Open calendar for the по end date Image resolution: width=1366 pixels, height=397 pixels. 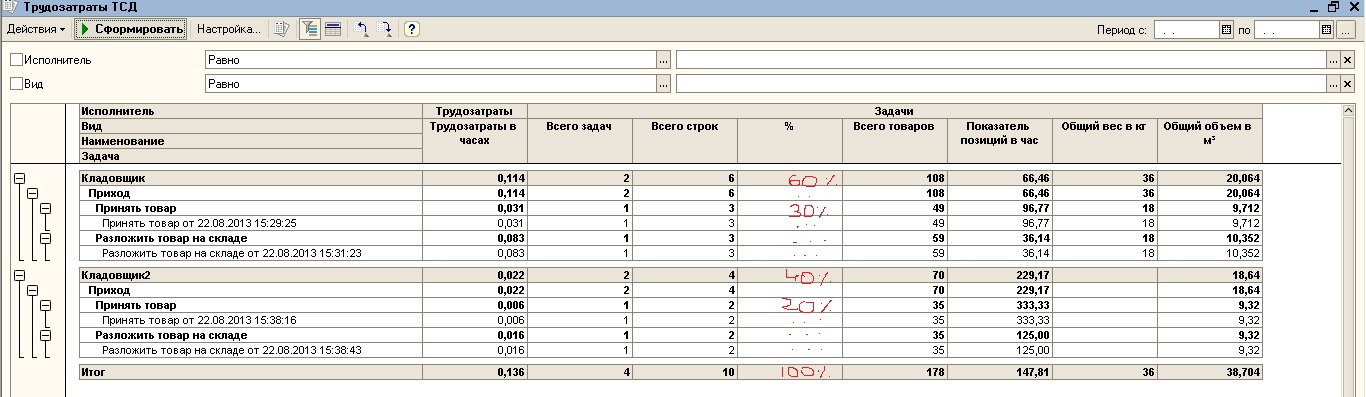[x=1327, y=30]
